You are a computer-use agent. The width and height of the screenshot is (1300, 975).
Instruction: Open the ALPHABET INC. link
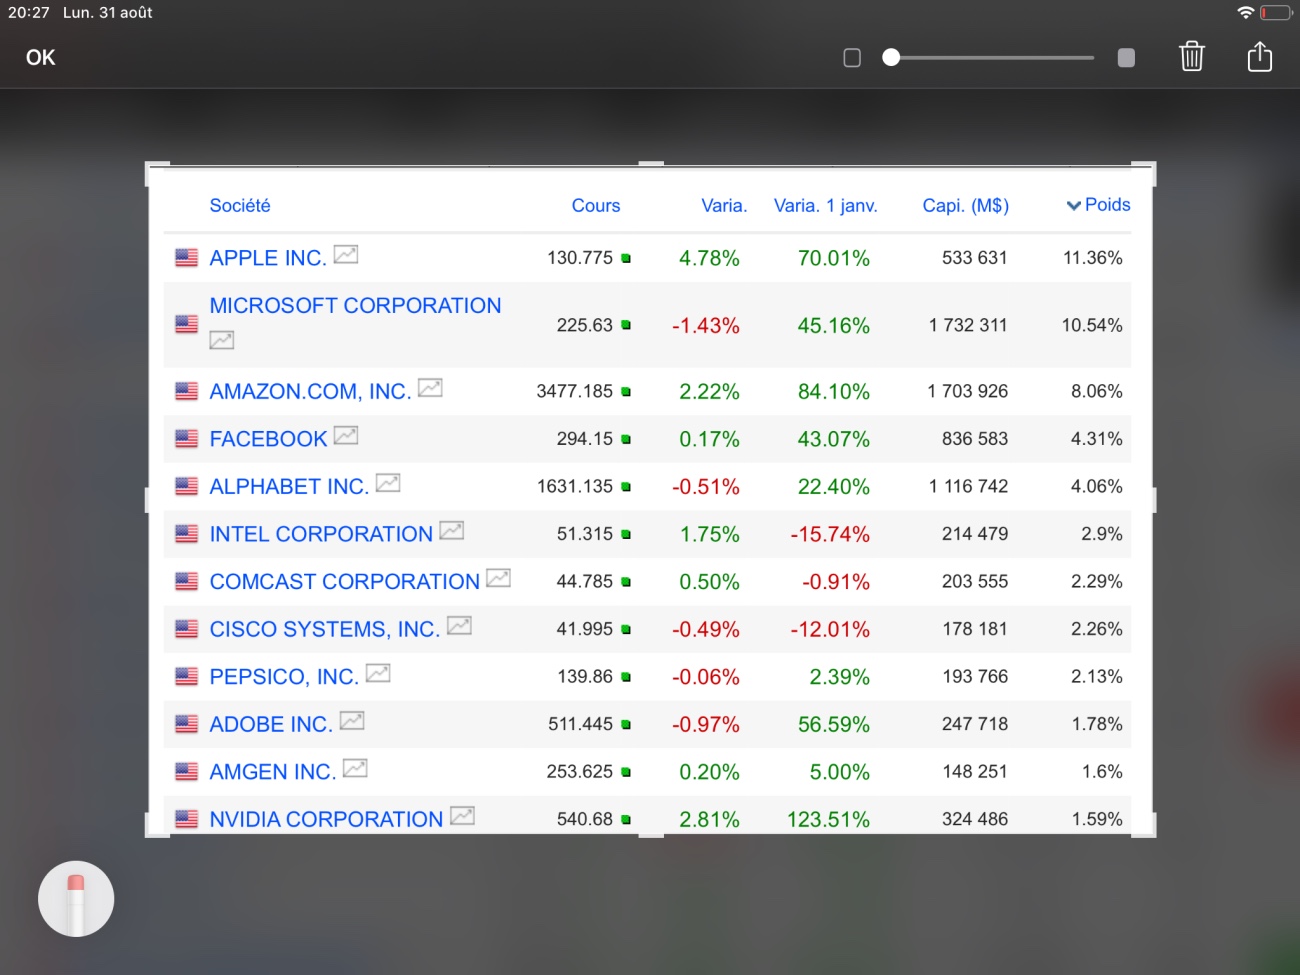tap(289, 487)
